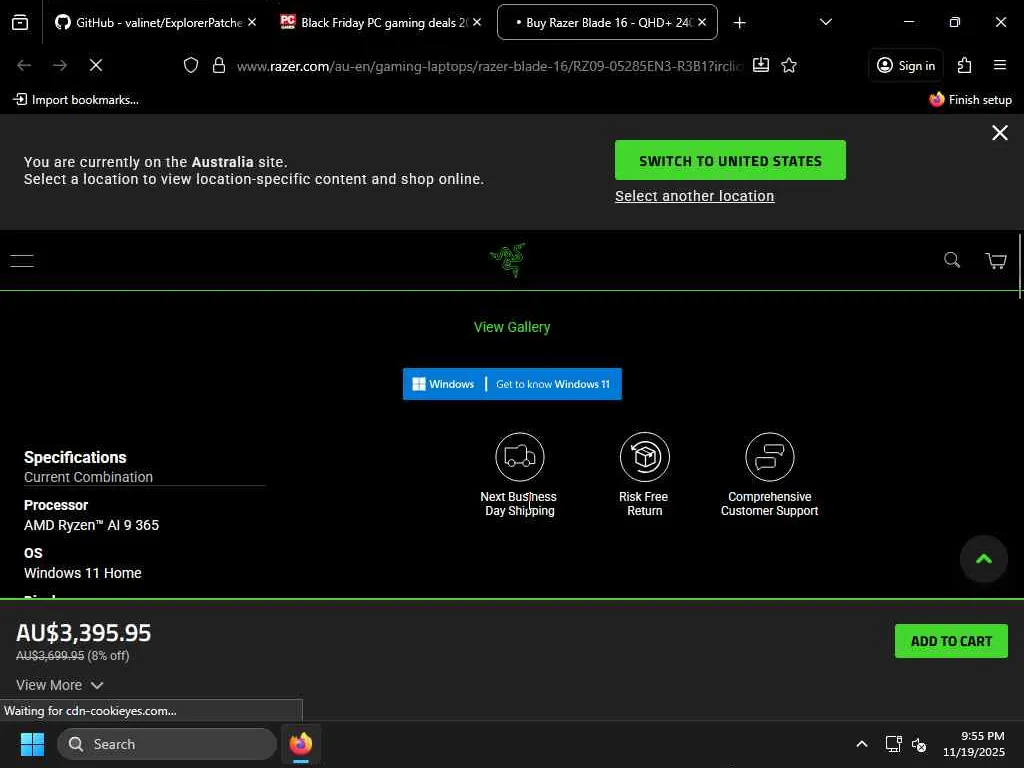The width and height of the screenshot is (1024, 768).
Task: Close the GitHub ExplorerPatcher tab
Action: 252,22
